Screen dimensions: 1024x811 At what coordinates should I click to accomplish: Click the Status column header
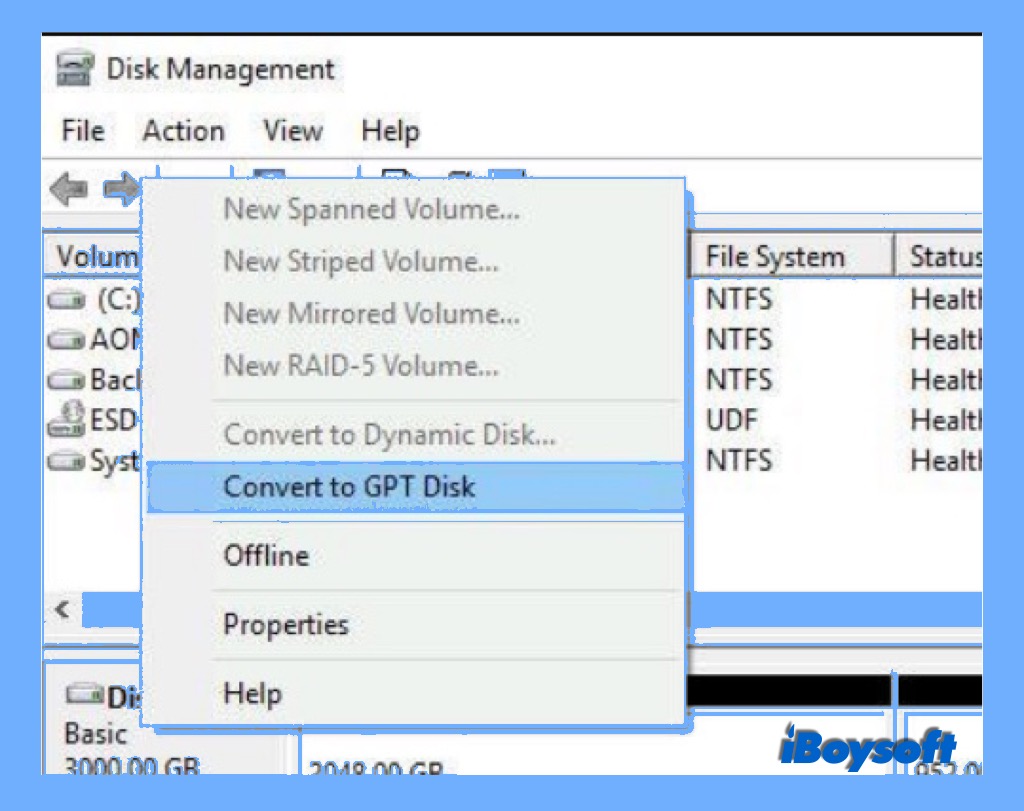[944, 257]
